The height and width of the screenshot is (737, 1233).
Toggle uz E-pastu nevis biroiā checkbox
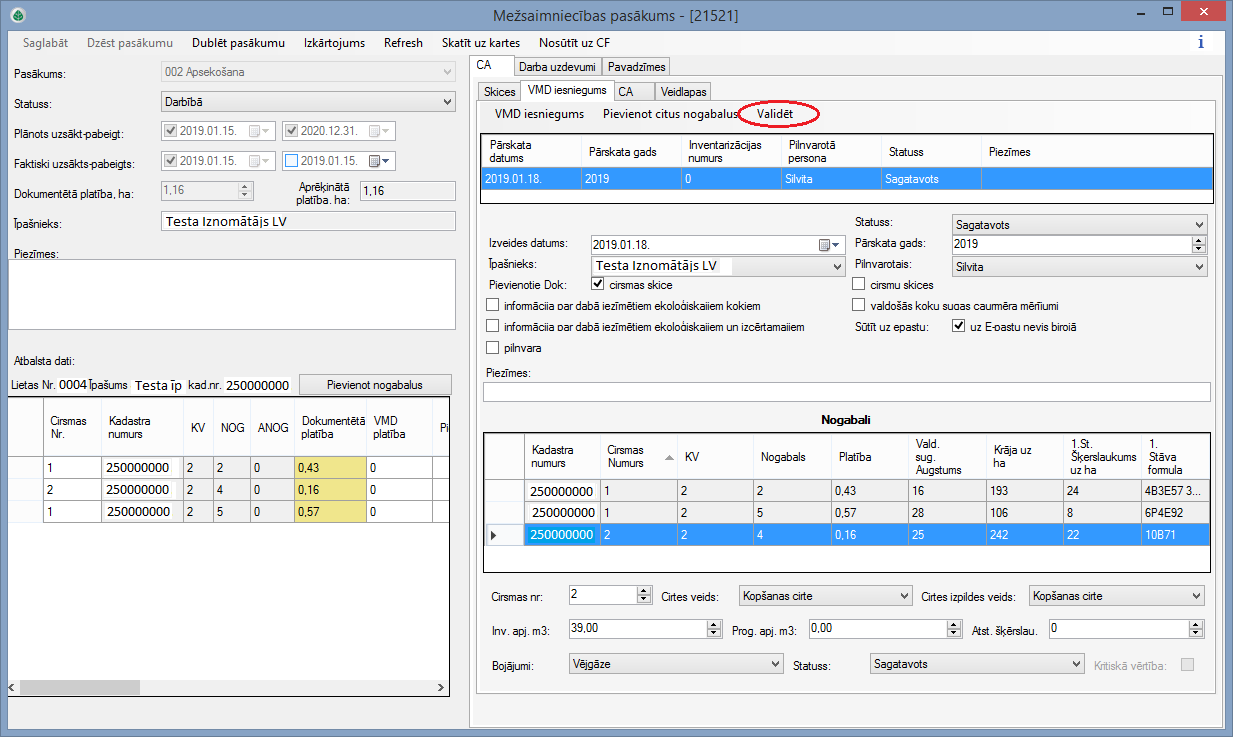(958, 327)
